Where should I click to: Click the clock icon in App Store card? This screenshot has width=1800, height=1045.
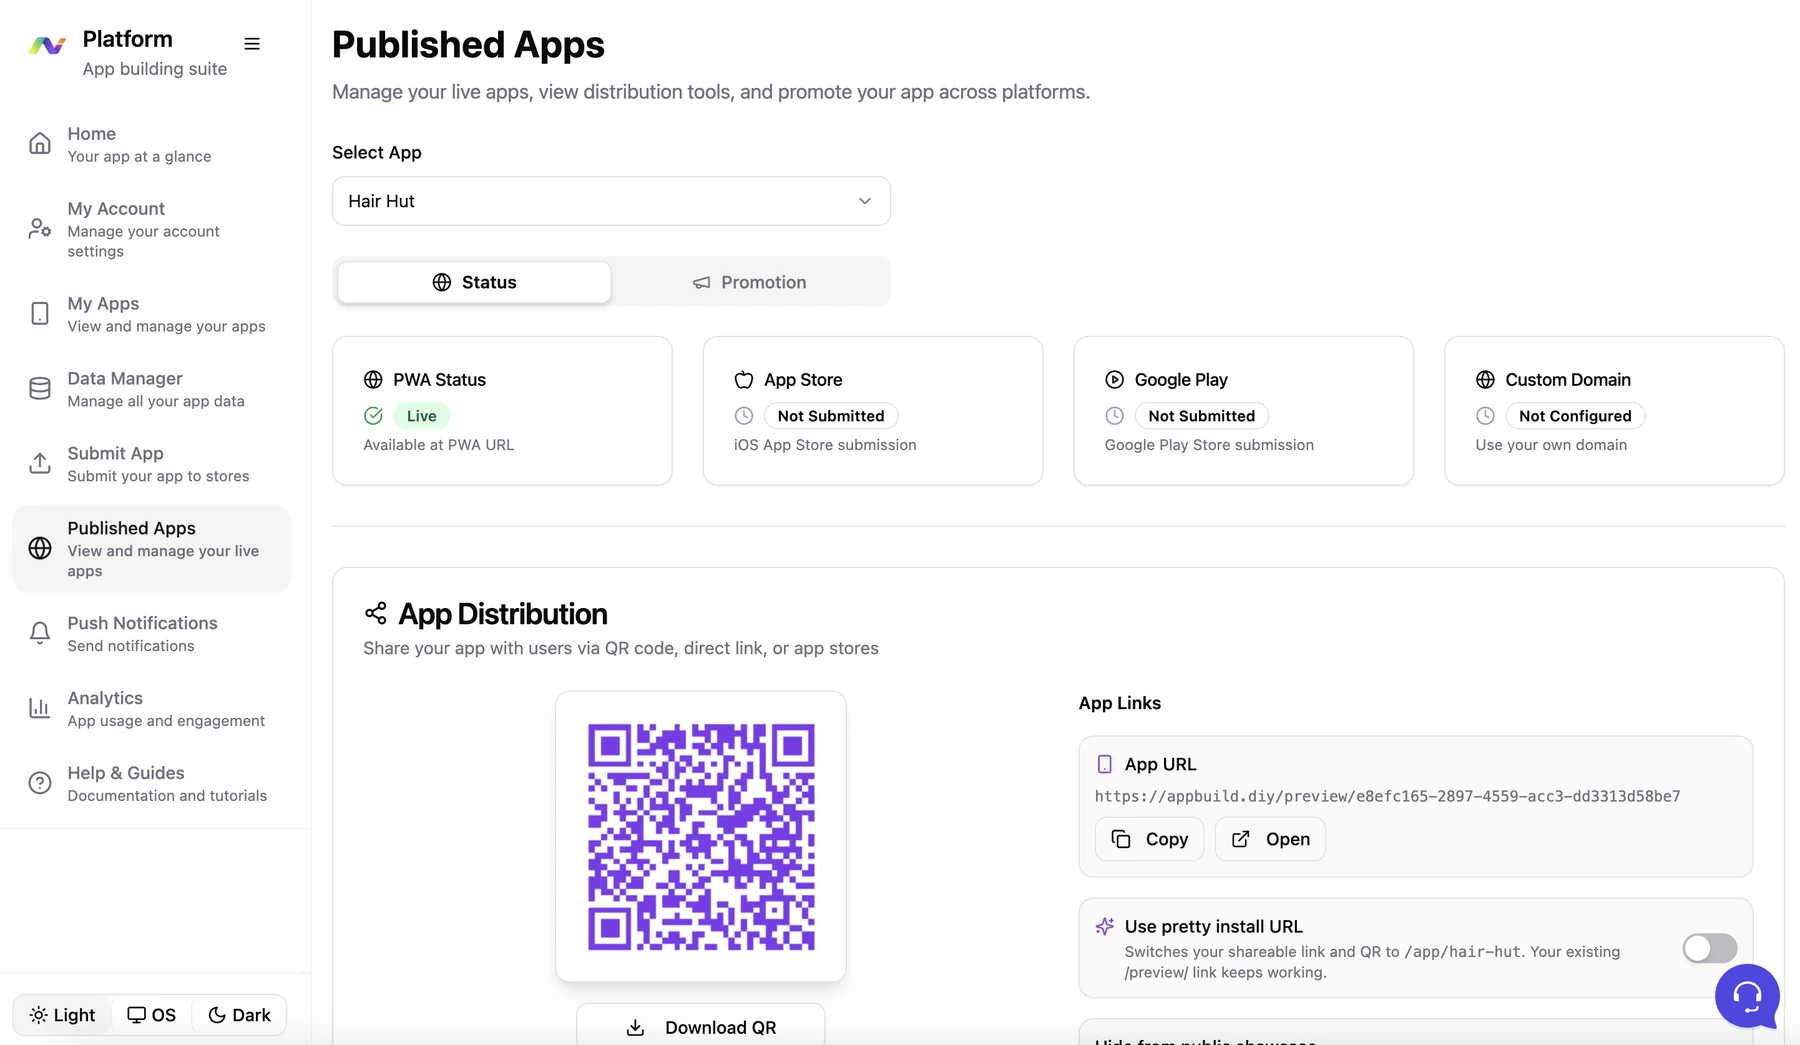click(x=744, y=416)
